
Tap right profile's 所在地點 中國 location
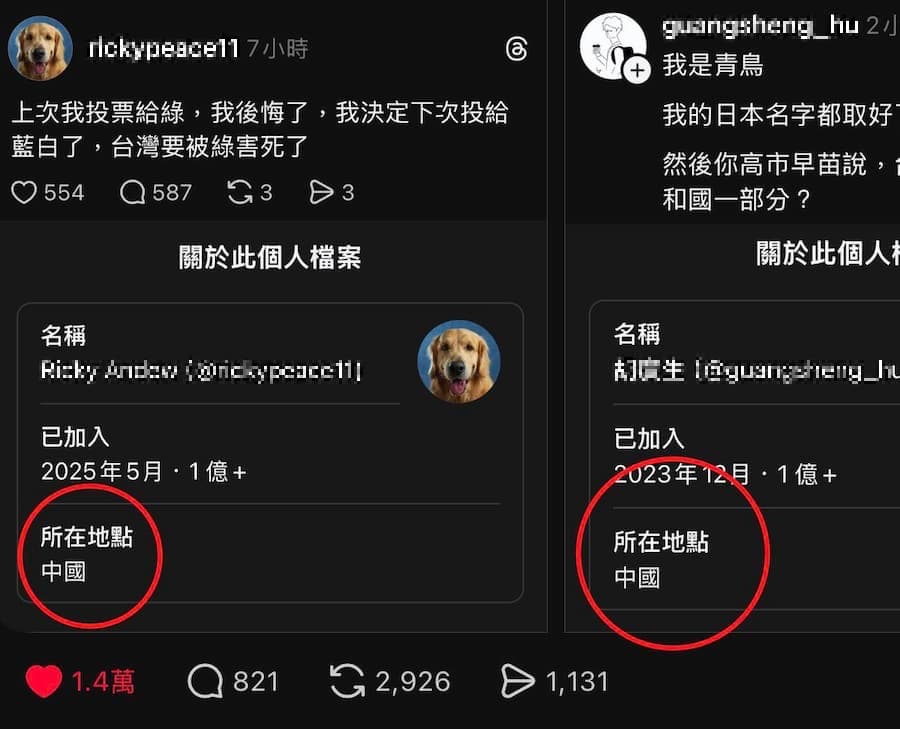[x=661, y=560]
